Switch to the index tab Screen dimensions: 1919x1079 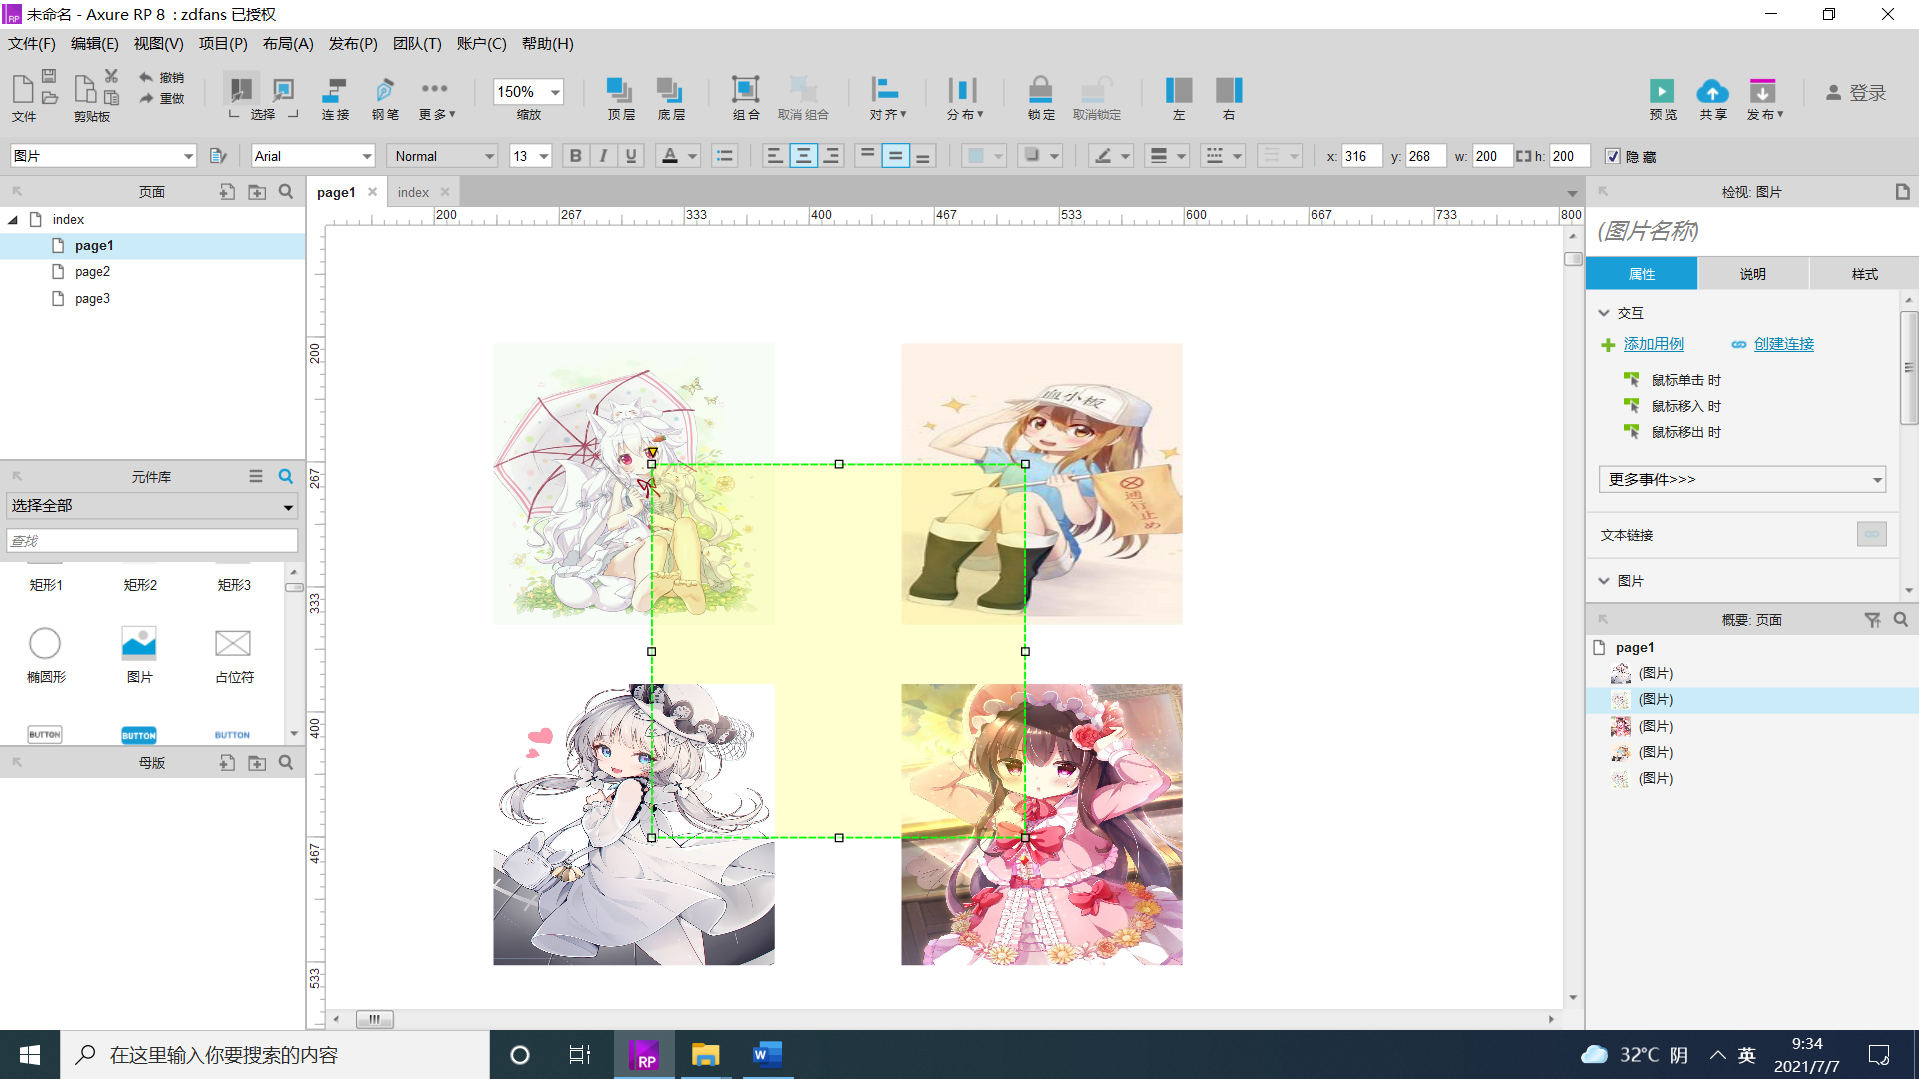click(413, 192)
